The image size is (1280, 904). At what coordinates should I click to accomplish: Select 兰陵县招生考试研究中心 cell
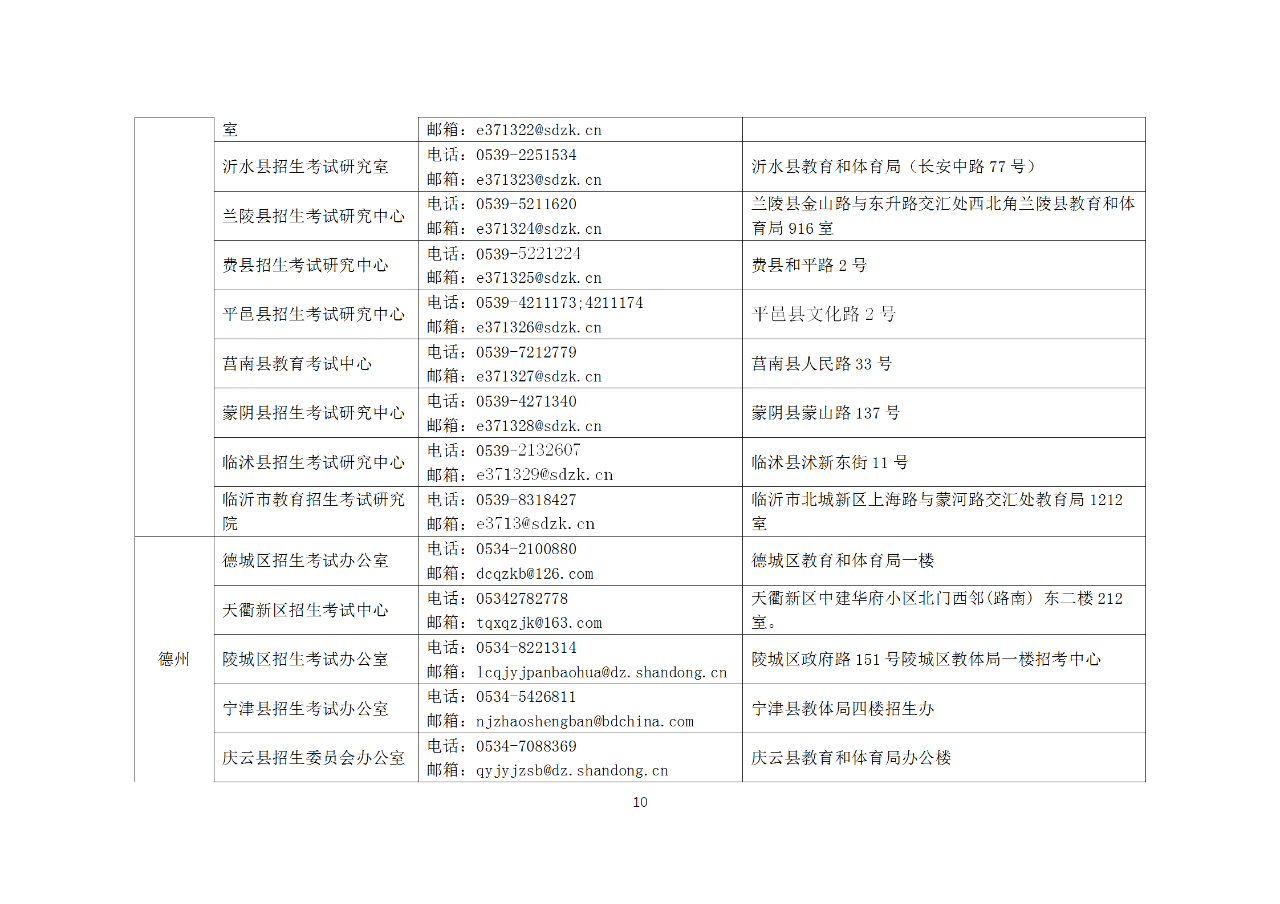316,216
